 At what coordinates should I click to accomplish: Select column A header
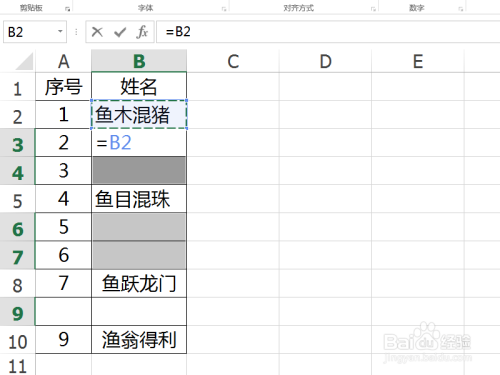(x=63, y=61)
